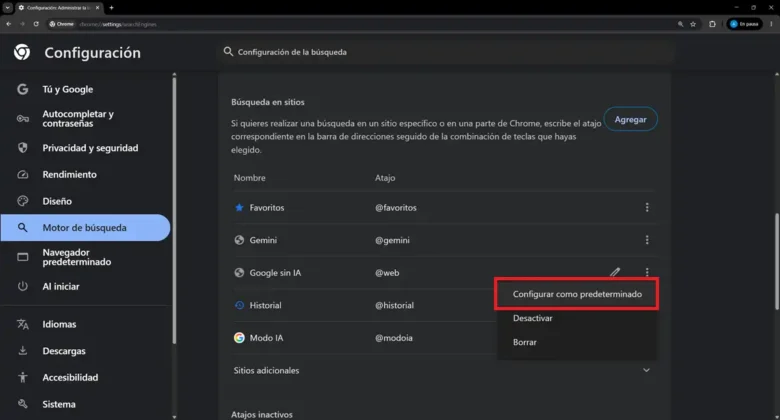The width and height of the screenshot is (780, 420).
Task: Click the browser window icon for Navegador predeterminado
Action: click(x=22, y=257)
